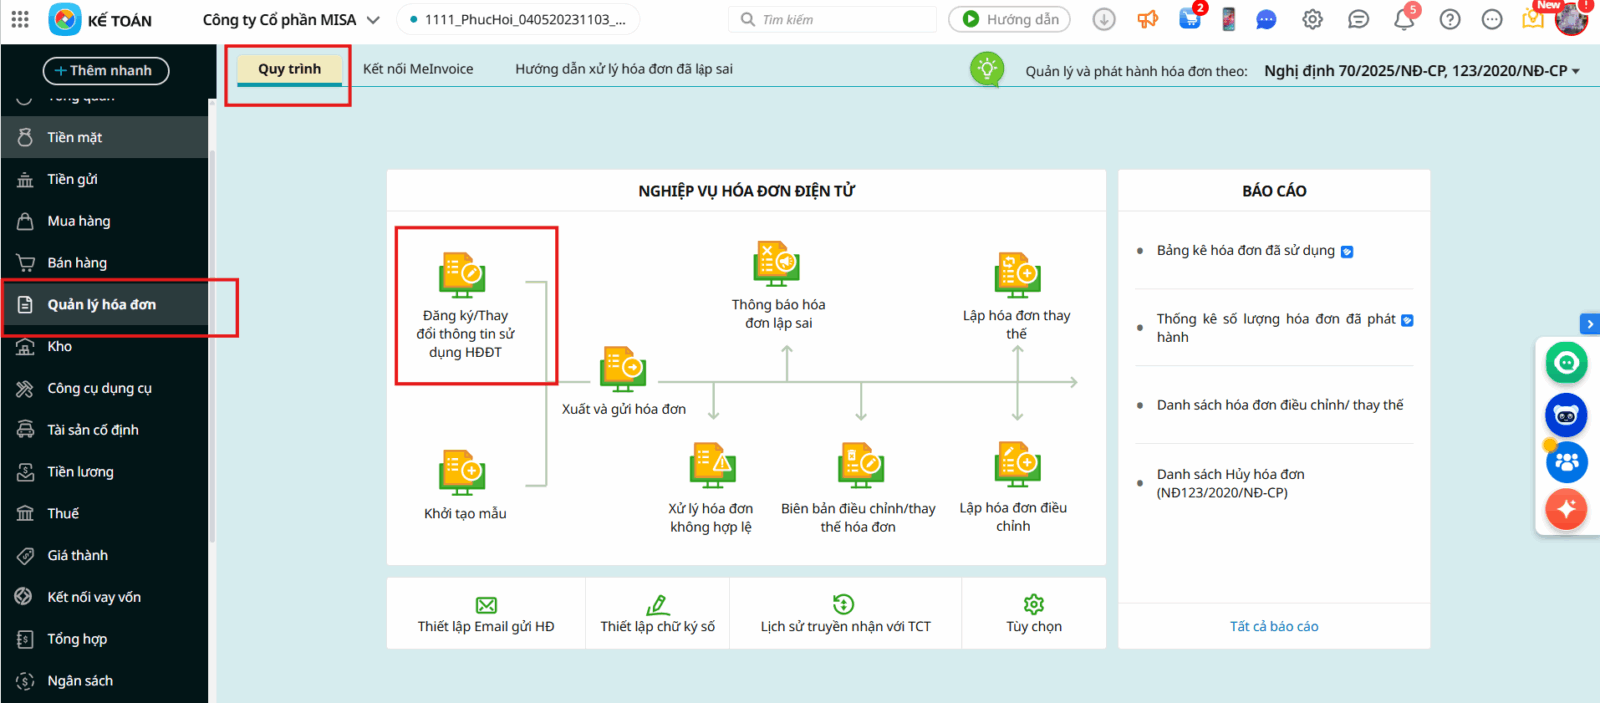
Task: Open notifications bell icon
Action: [1404, 19]
